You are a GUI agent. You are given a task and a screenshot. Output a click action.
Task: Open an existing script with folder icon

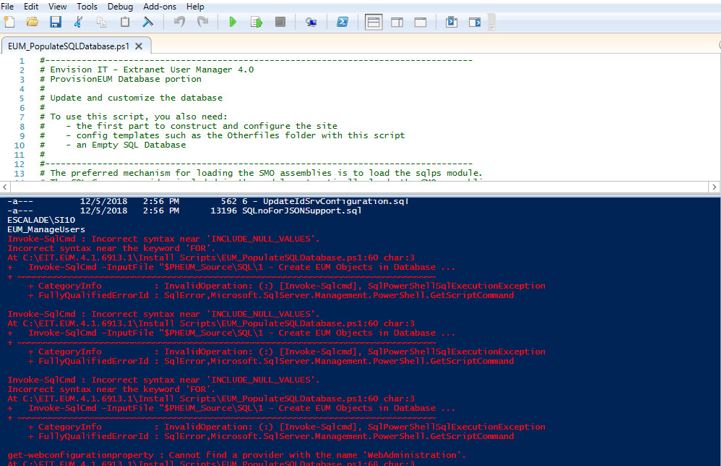pyautogui.click(x=32, y=22)
